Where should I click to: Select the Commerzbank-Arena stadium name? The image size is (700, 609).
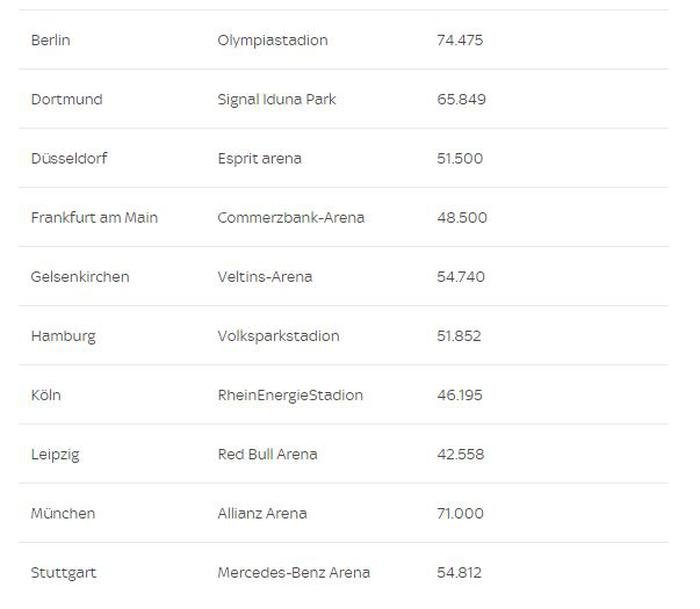coord(291,217)
